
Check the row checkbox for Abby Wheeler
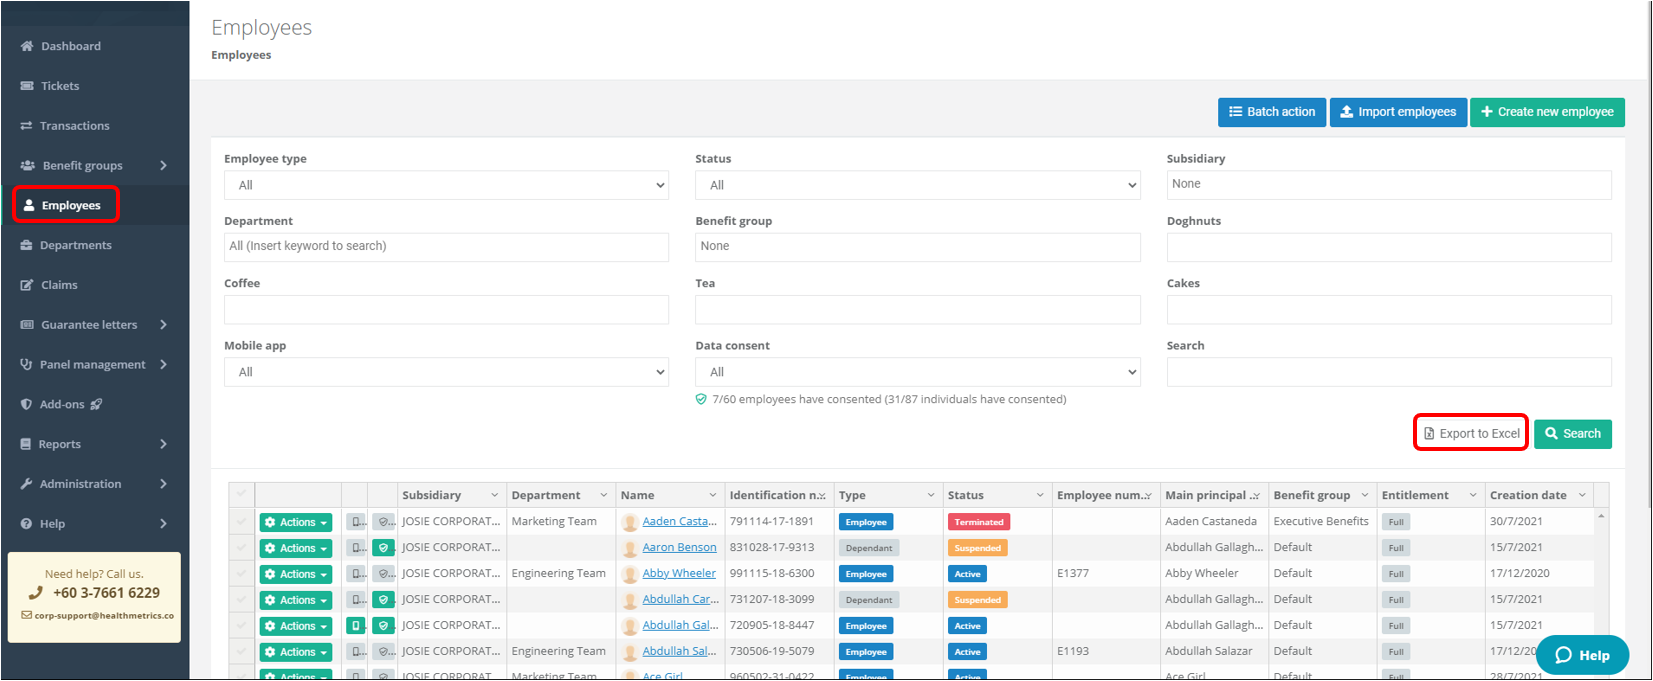pos(241,574)
